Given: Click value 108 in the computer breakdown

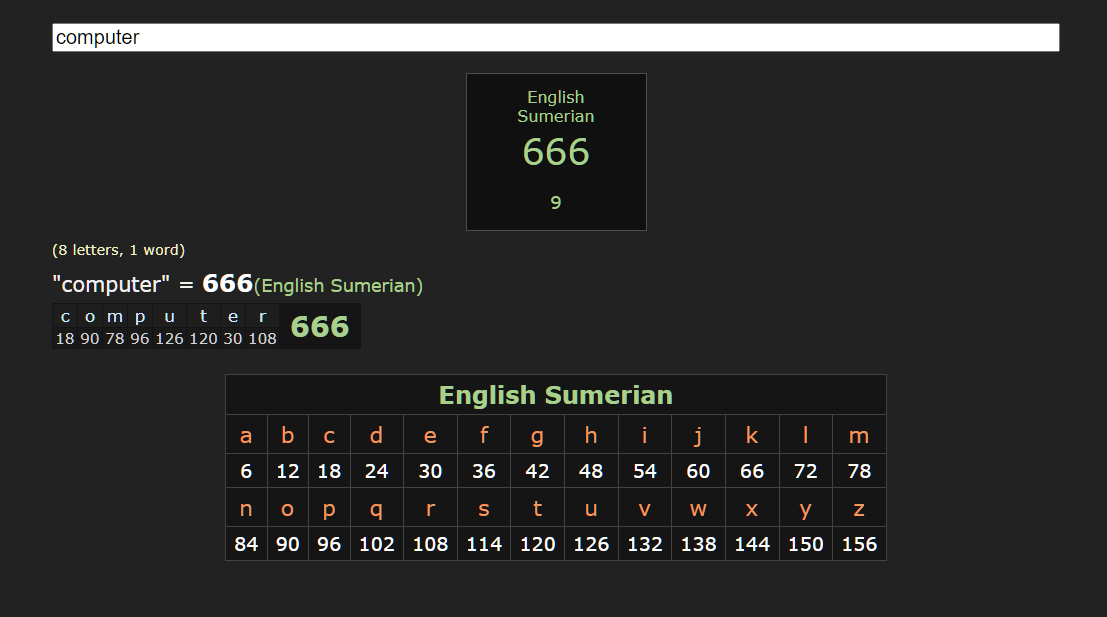Looking at the screenshot, I should coord(263,339).
